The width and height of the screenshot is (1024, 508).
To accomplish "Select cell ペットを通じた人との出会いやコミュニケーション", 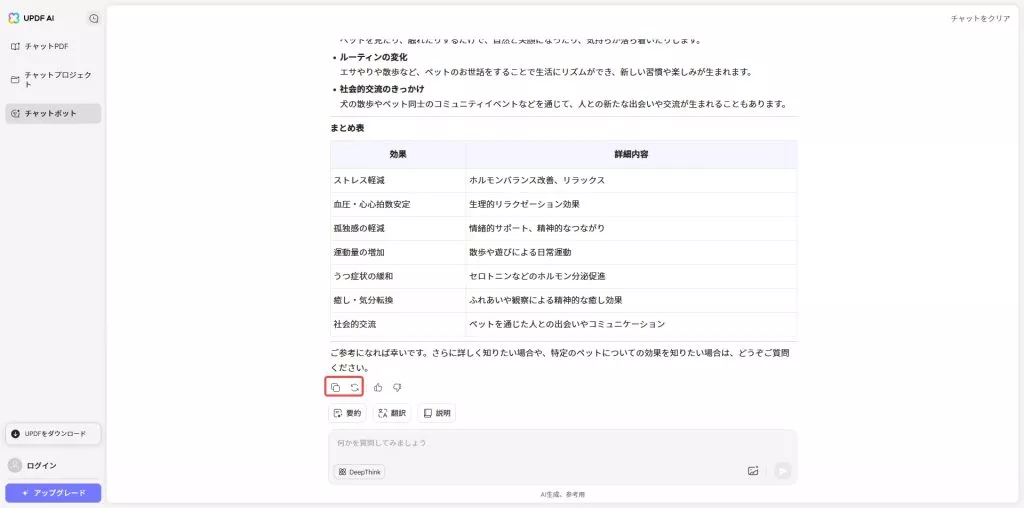I will (631, 324).
